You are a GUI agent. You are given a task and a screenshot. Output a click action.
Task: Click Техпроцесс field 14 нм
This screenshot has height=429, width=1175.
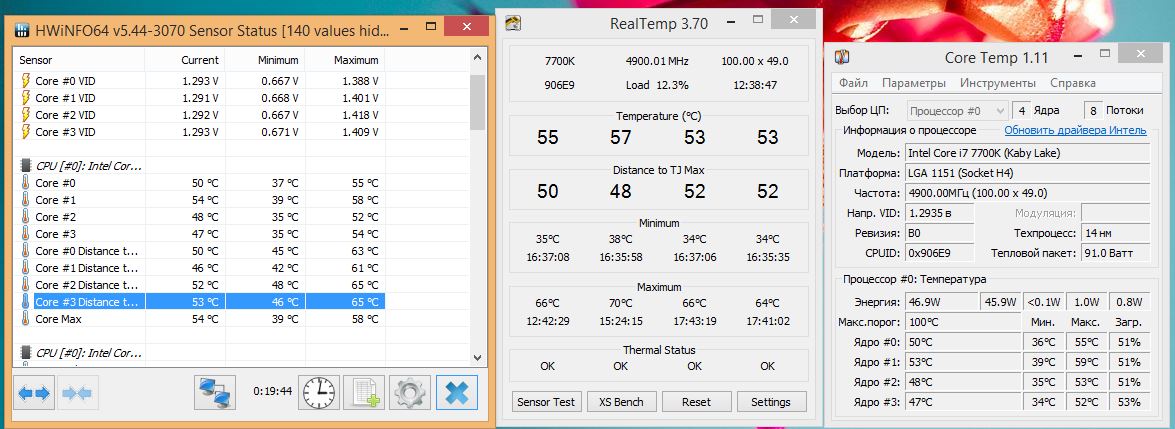point(1116,233)
